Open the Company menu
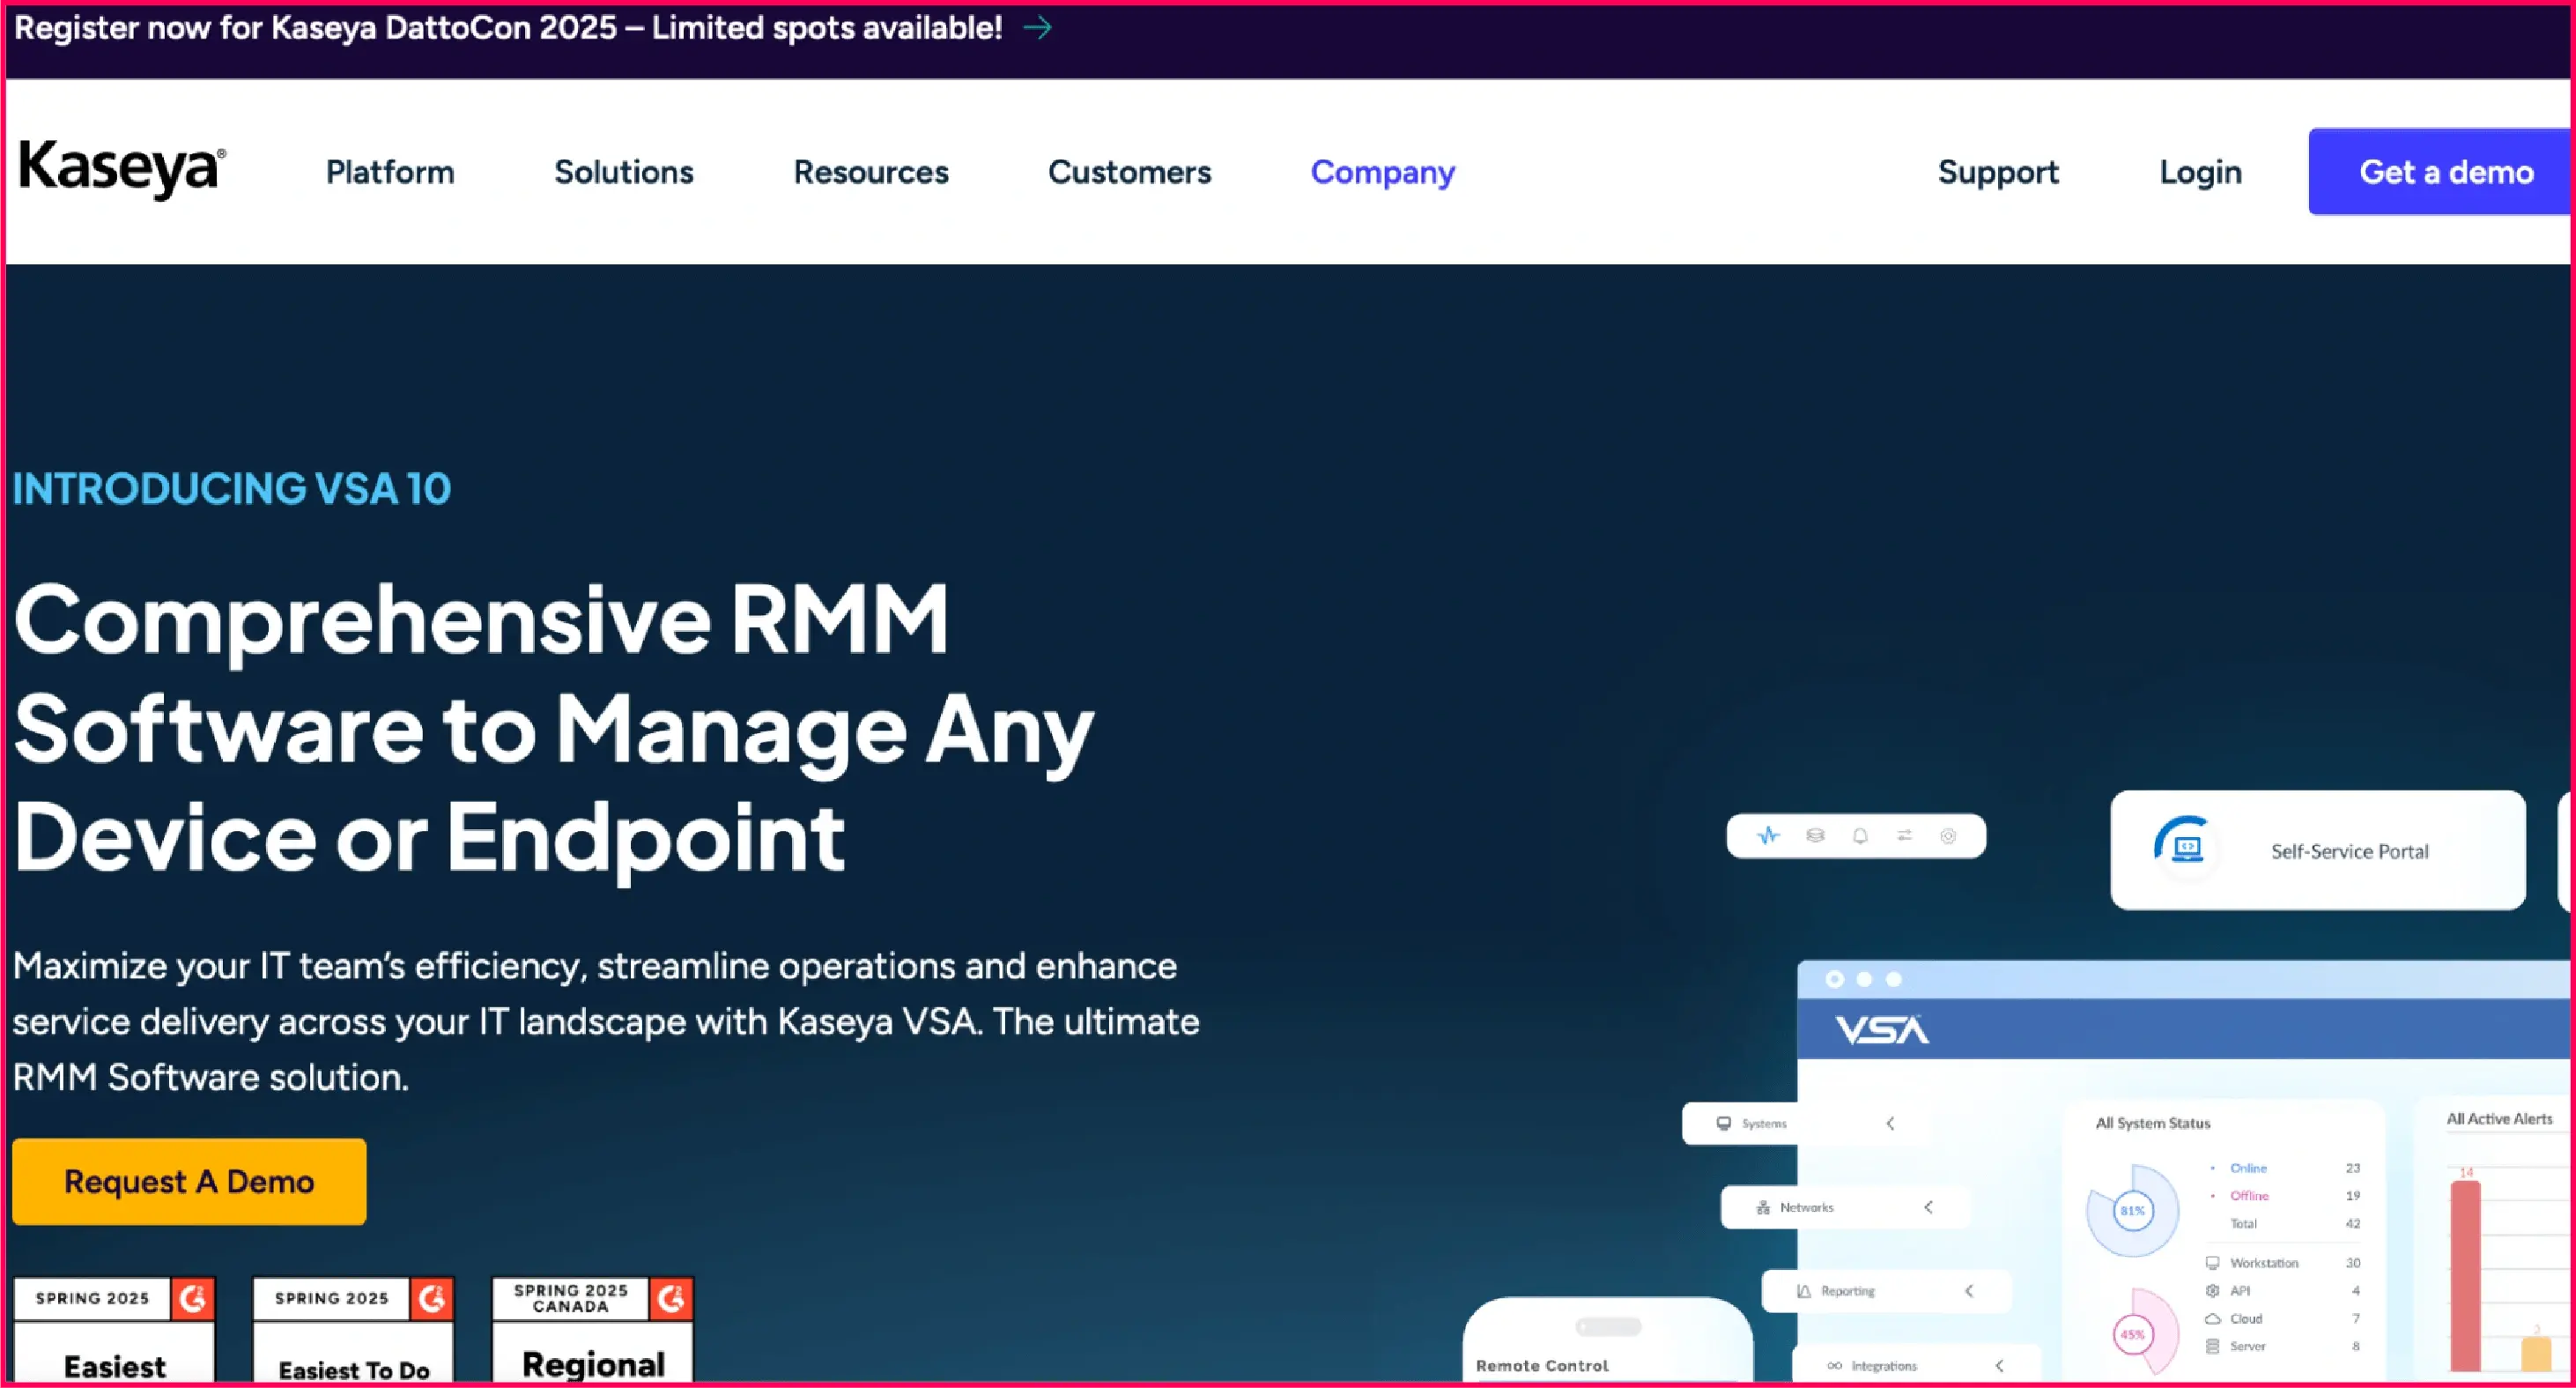 pyautogui.click(x=1383, y=172)
